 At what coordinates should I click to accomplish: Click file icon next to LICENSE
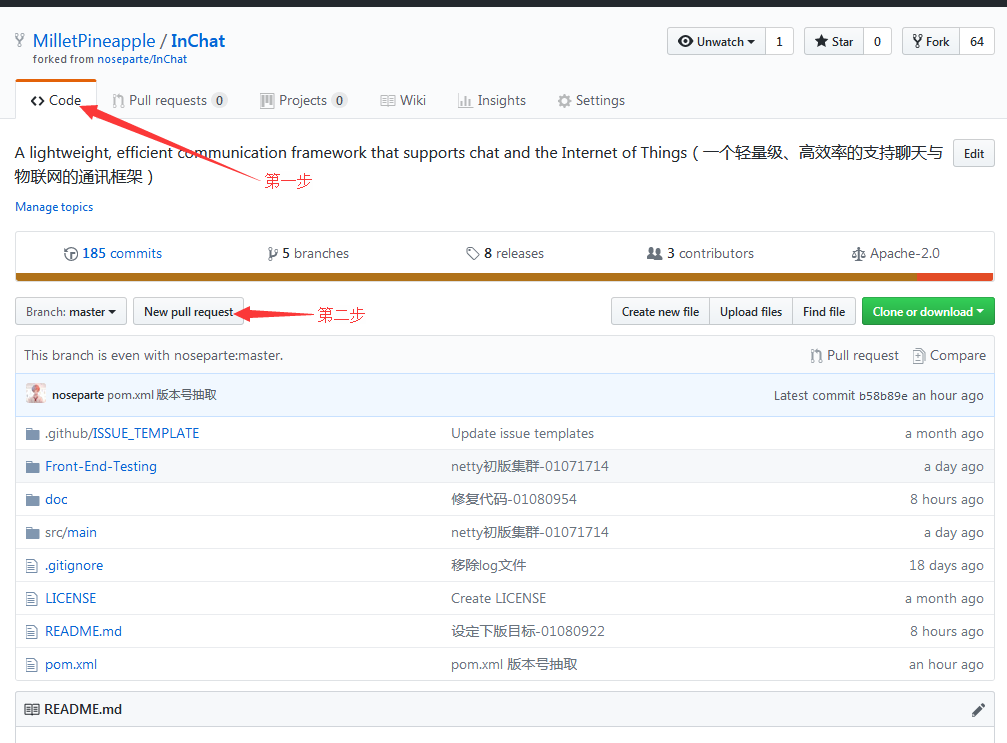[x=31, y=599]
